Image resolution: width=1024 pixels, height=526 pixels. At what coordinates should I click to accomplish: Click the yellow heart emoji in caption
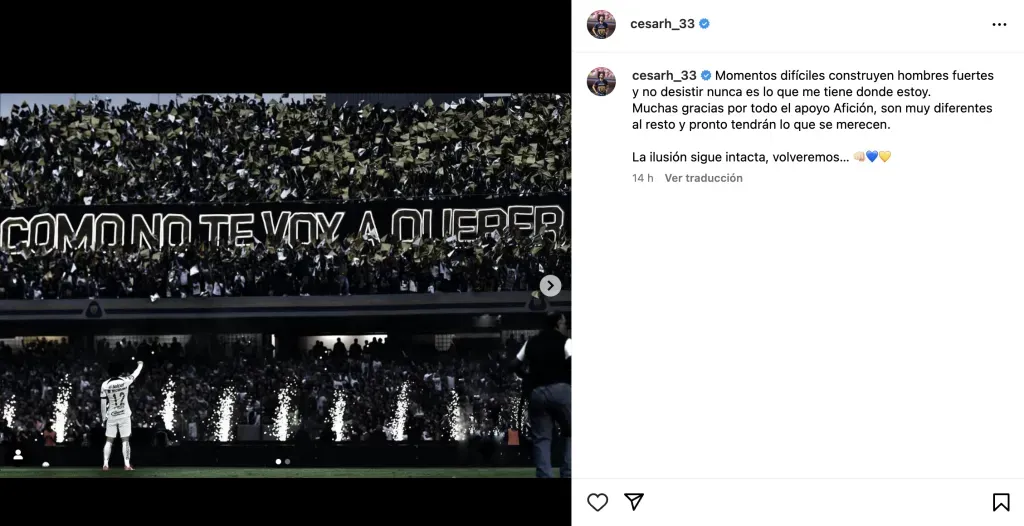[885, 157]
